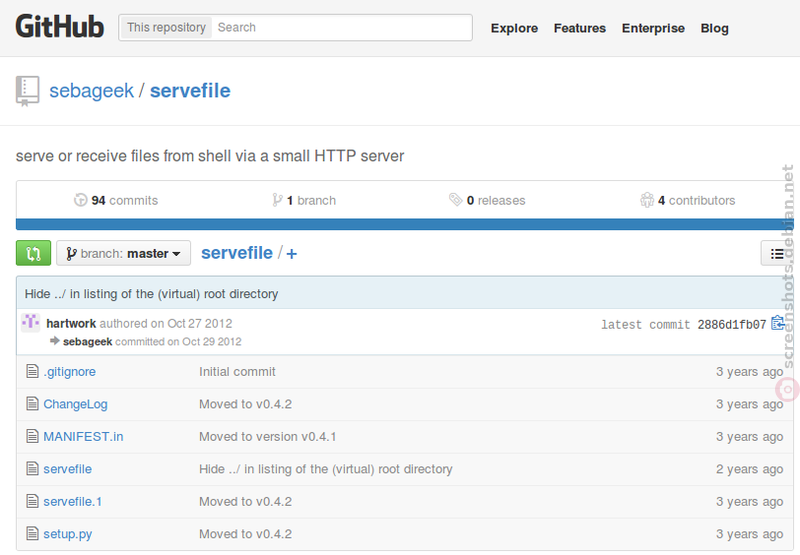This screenshot has height=555, width=800.
Task: Click servefile.1's Moved to v0.4.2 commit message
Action: pyautogui.click(x=245, y=501)
